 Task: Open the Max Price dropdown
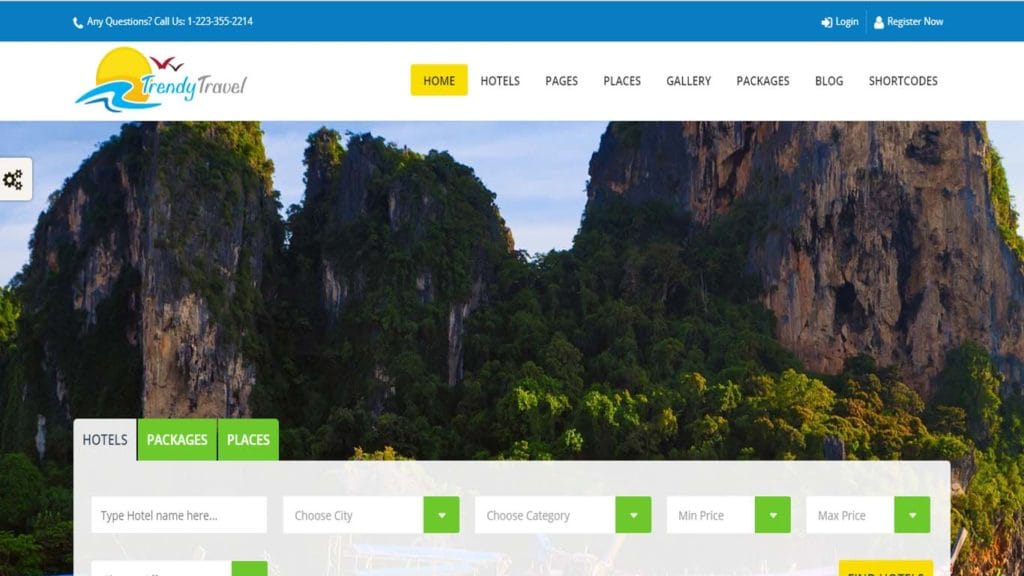coord(911,515)
